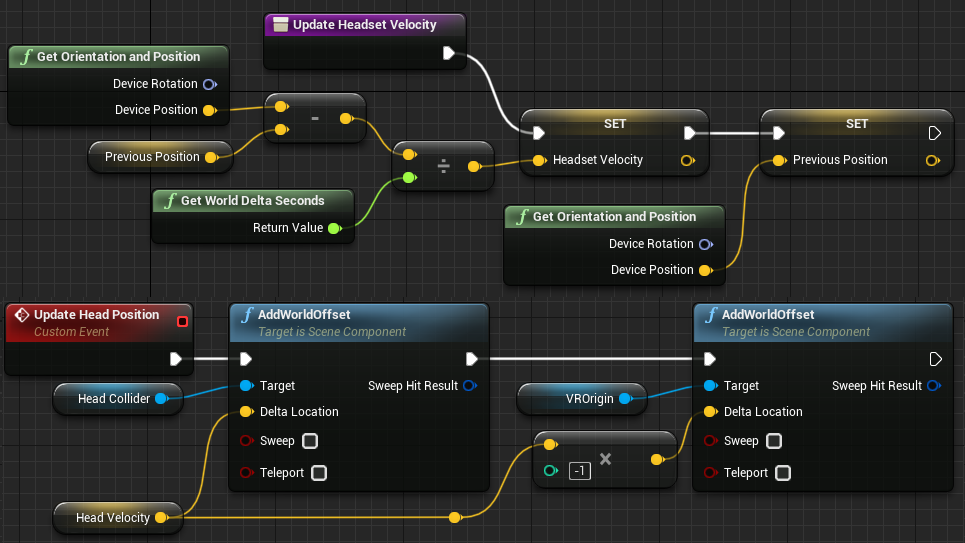
Task: Click the Return Value pin of Get World Delta Seconds
Action: click(x=334, y=228)
